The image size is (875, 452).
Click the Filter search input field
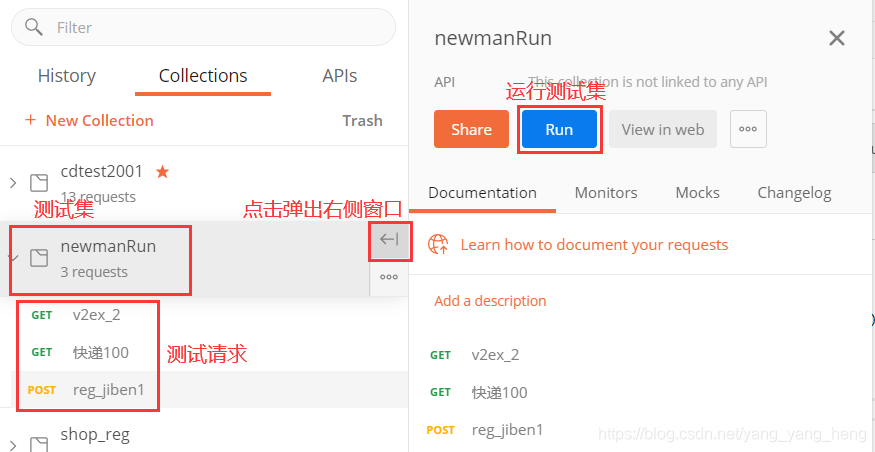point(203,27)
